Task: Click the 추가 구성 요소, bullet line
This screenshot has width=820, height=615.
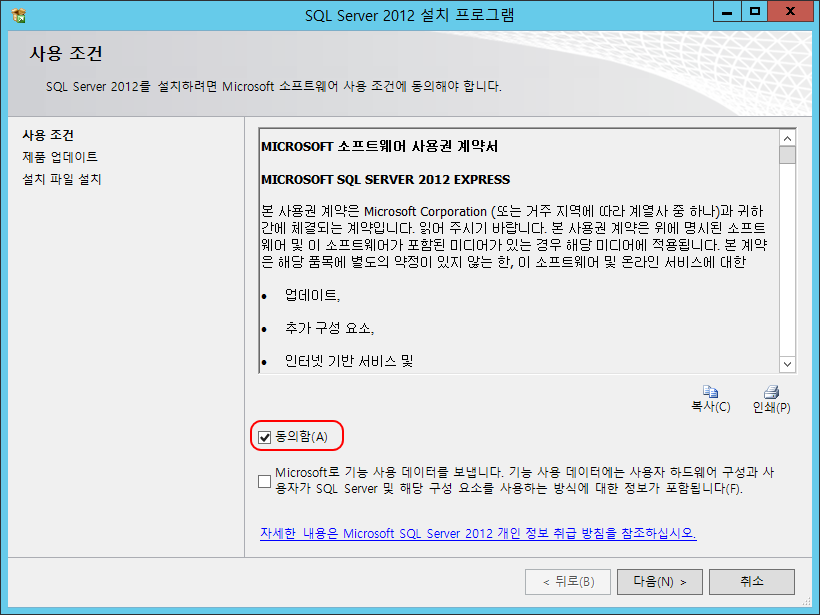Action: coord(329,328)
